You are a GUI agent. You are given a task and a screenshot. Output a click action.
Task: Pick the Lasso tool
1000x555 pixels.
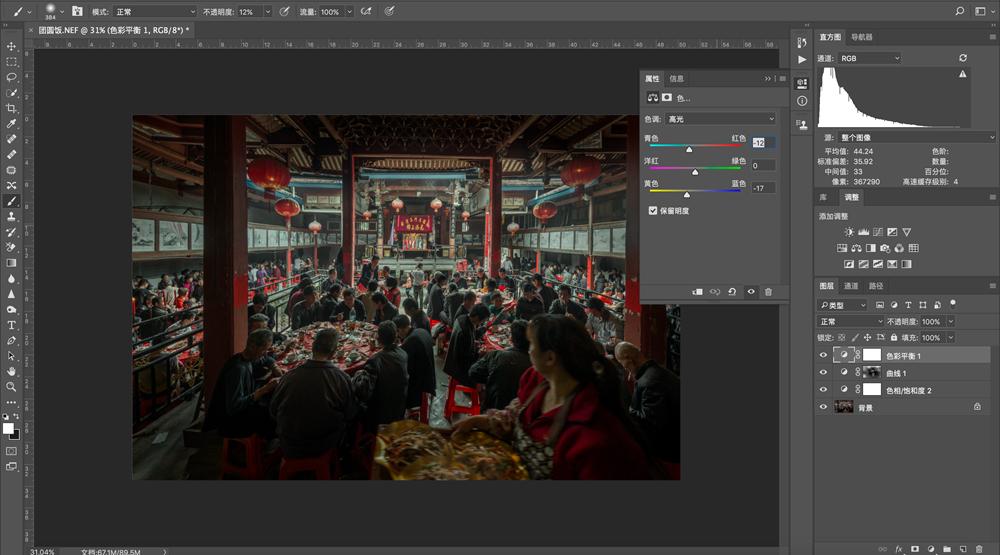coord(12,77)
